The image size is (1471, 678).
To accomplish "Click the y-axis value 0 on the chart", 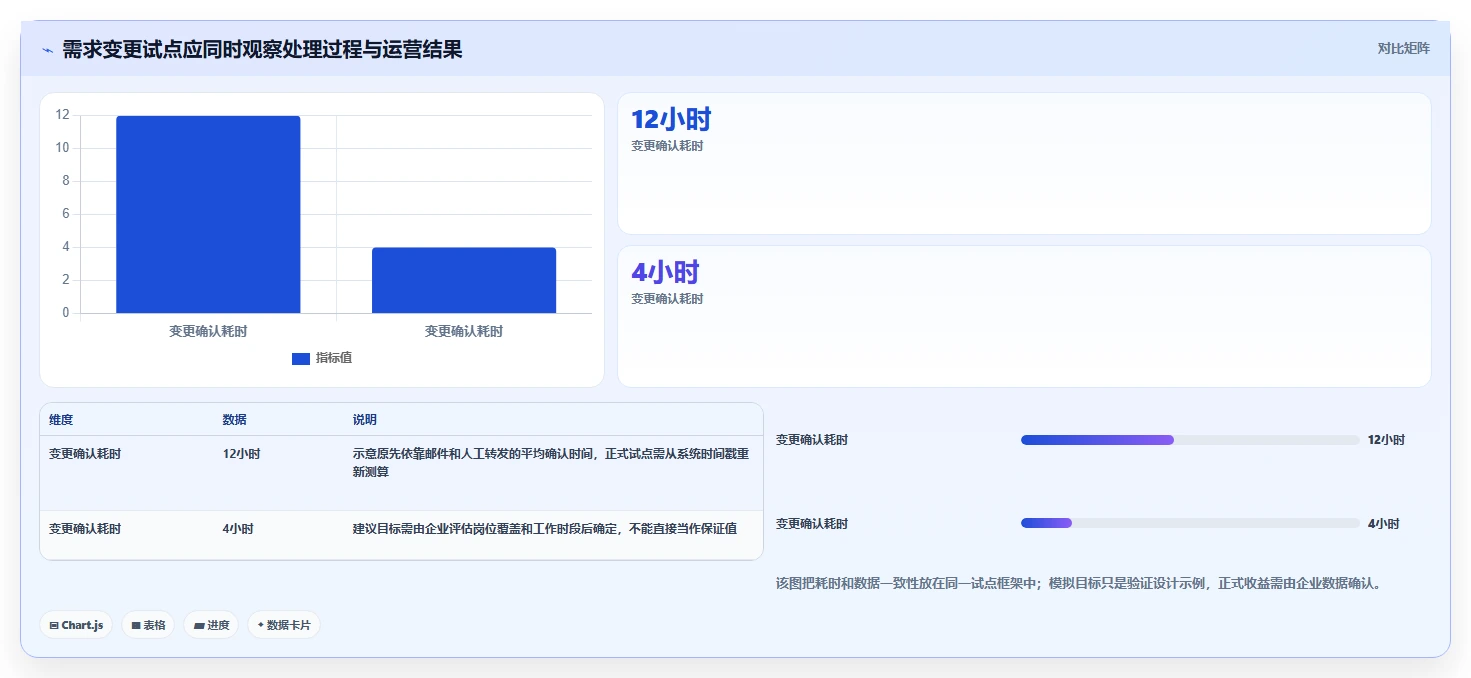I will point(66,313).
